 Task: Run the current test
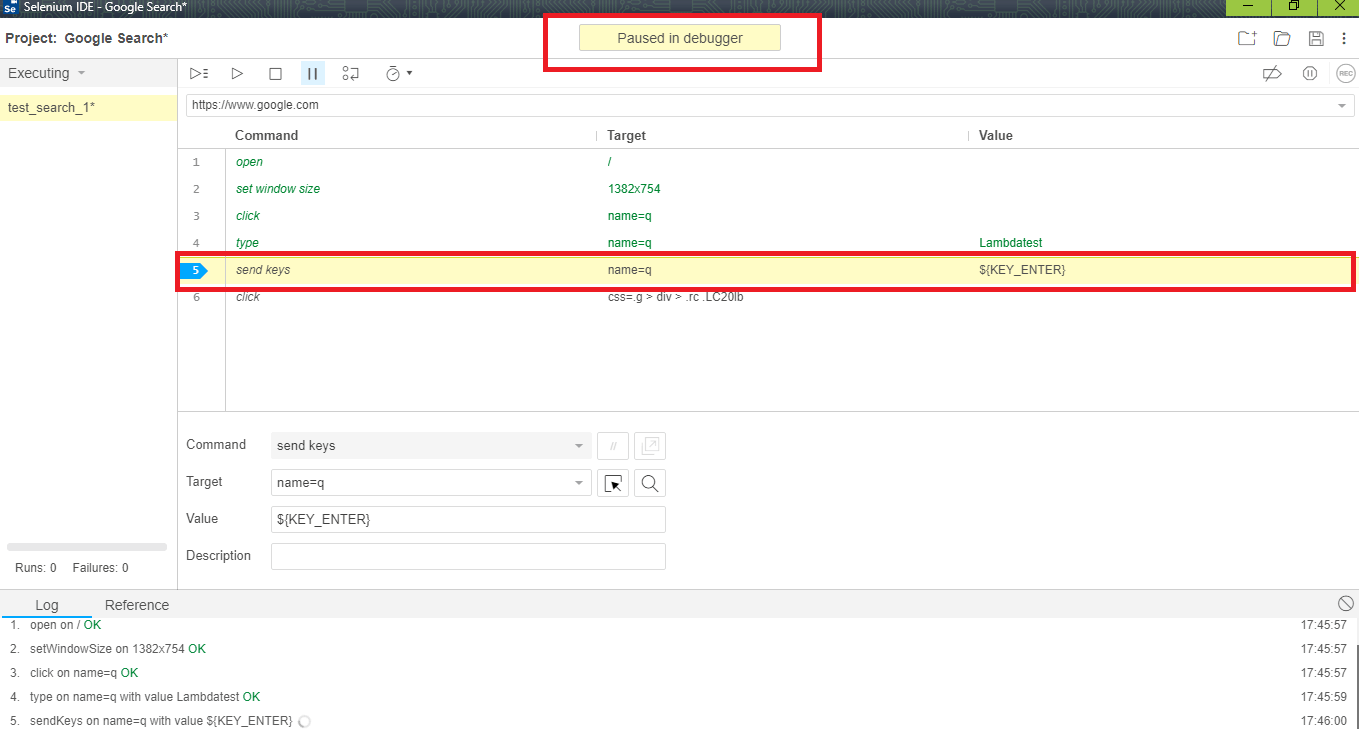(237, 73)
